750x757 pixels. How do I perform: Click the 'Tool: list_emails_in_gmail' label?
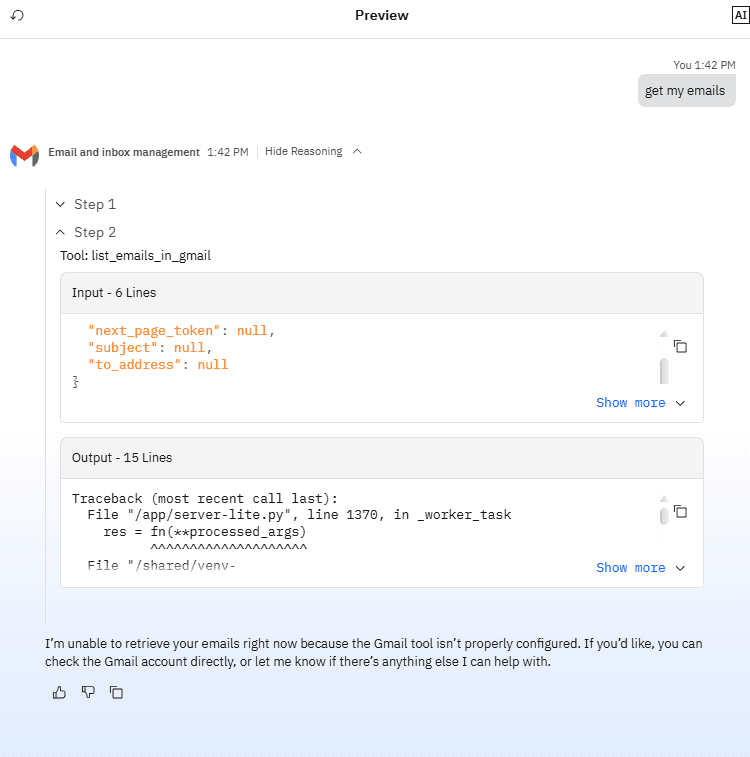coord(136,256)
